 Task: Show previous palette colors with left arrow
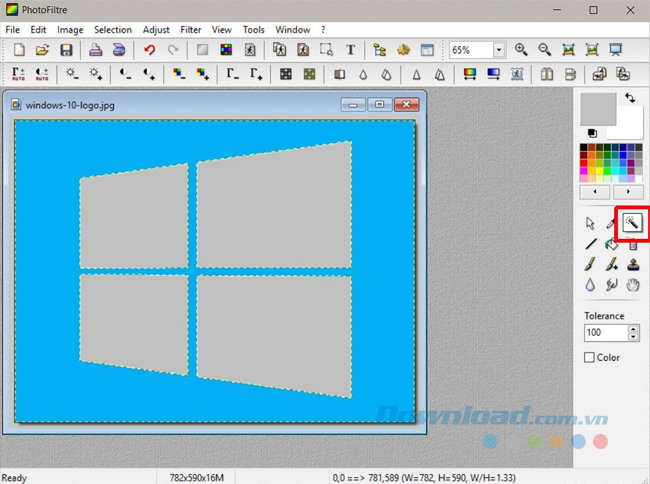596,191
